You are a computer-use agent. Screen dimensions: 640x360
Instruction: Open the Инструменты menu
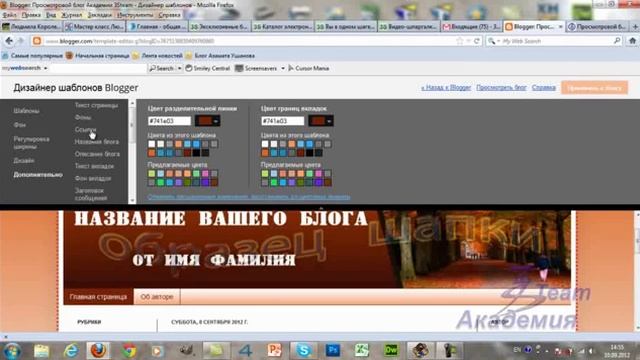click(x=135, y=15)
